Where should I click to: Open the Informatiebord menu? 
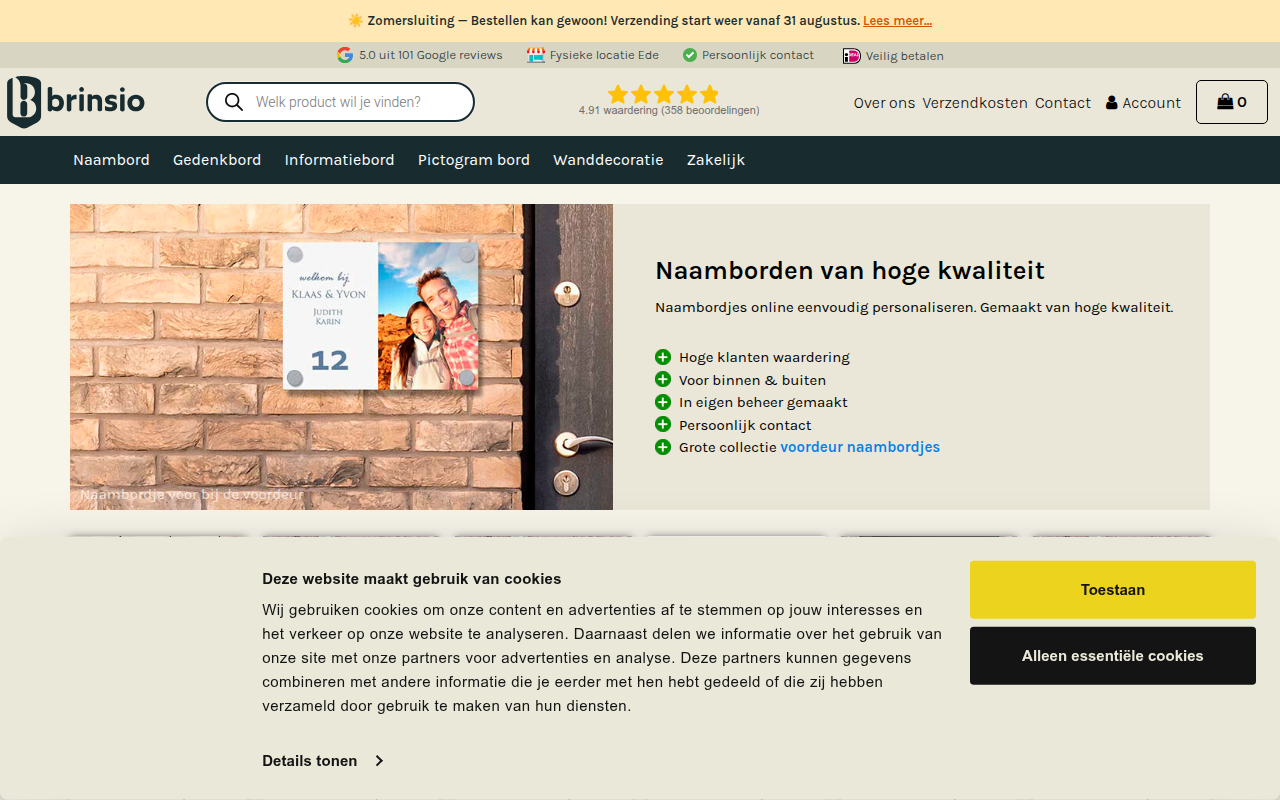click(339, 160)
